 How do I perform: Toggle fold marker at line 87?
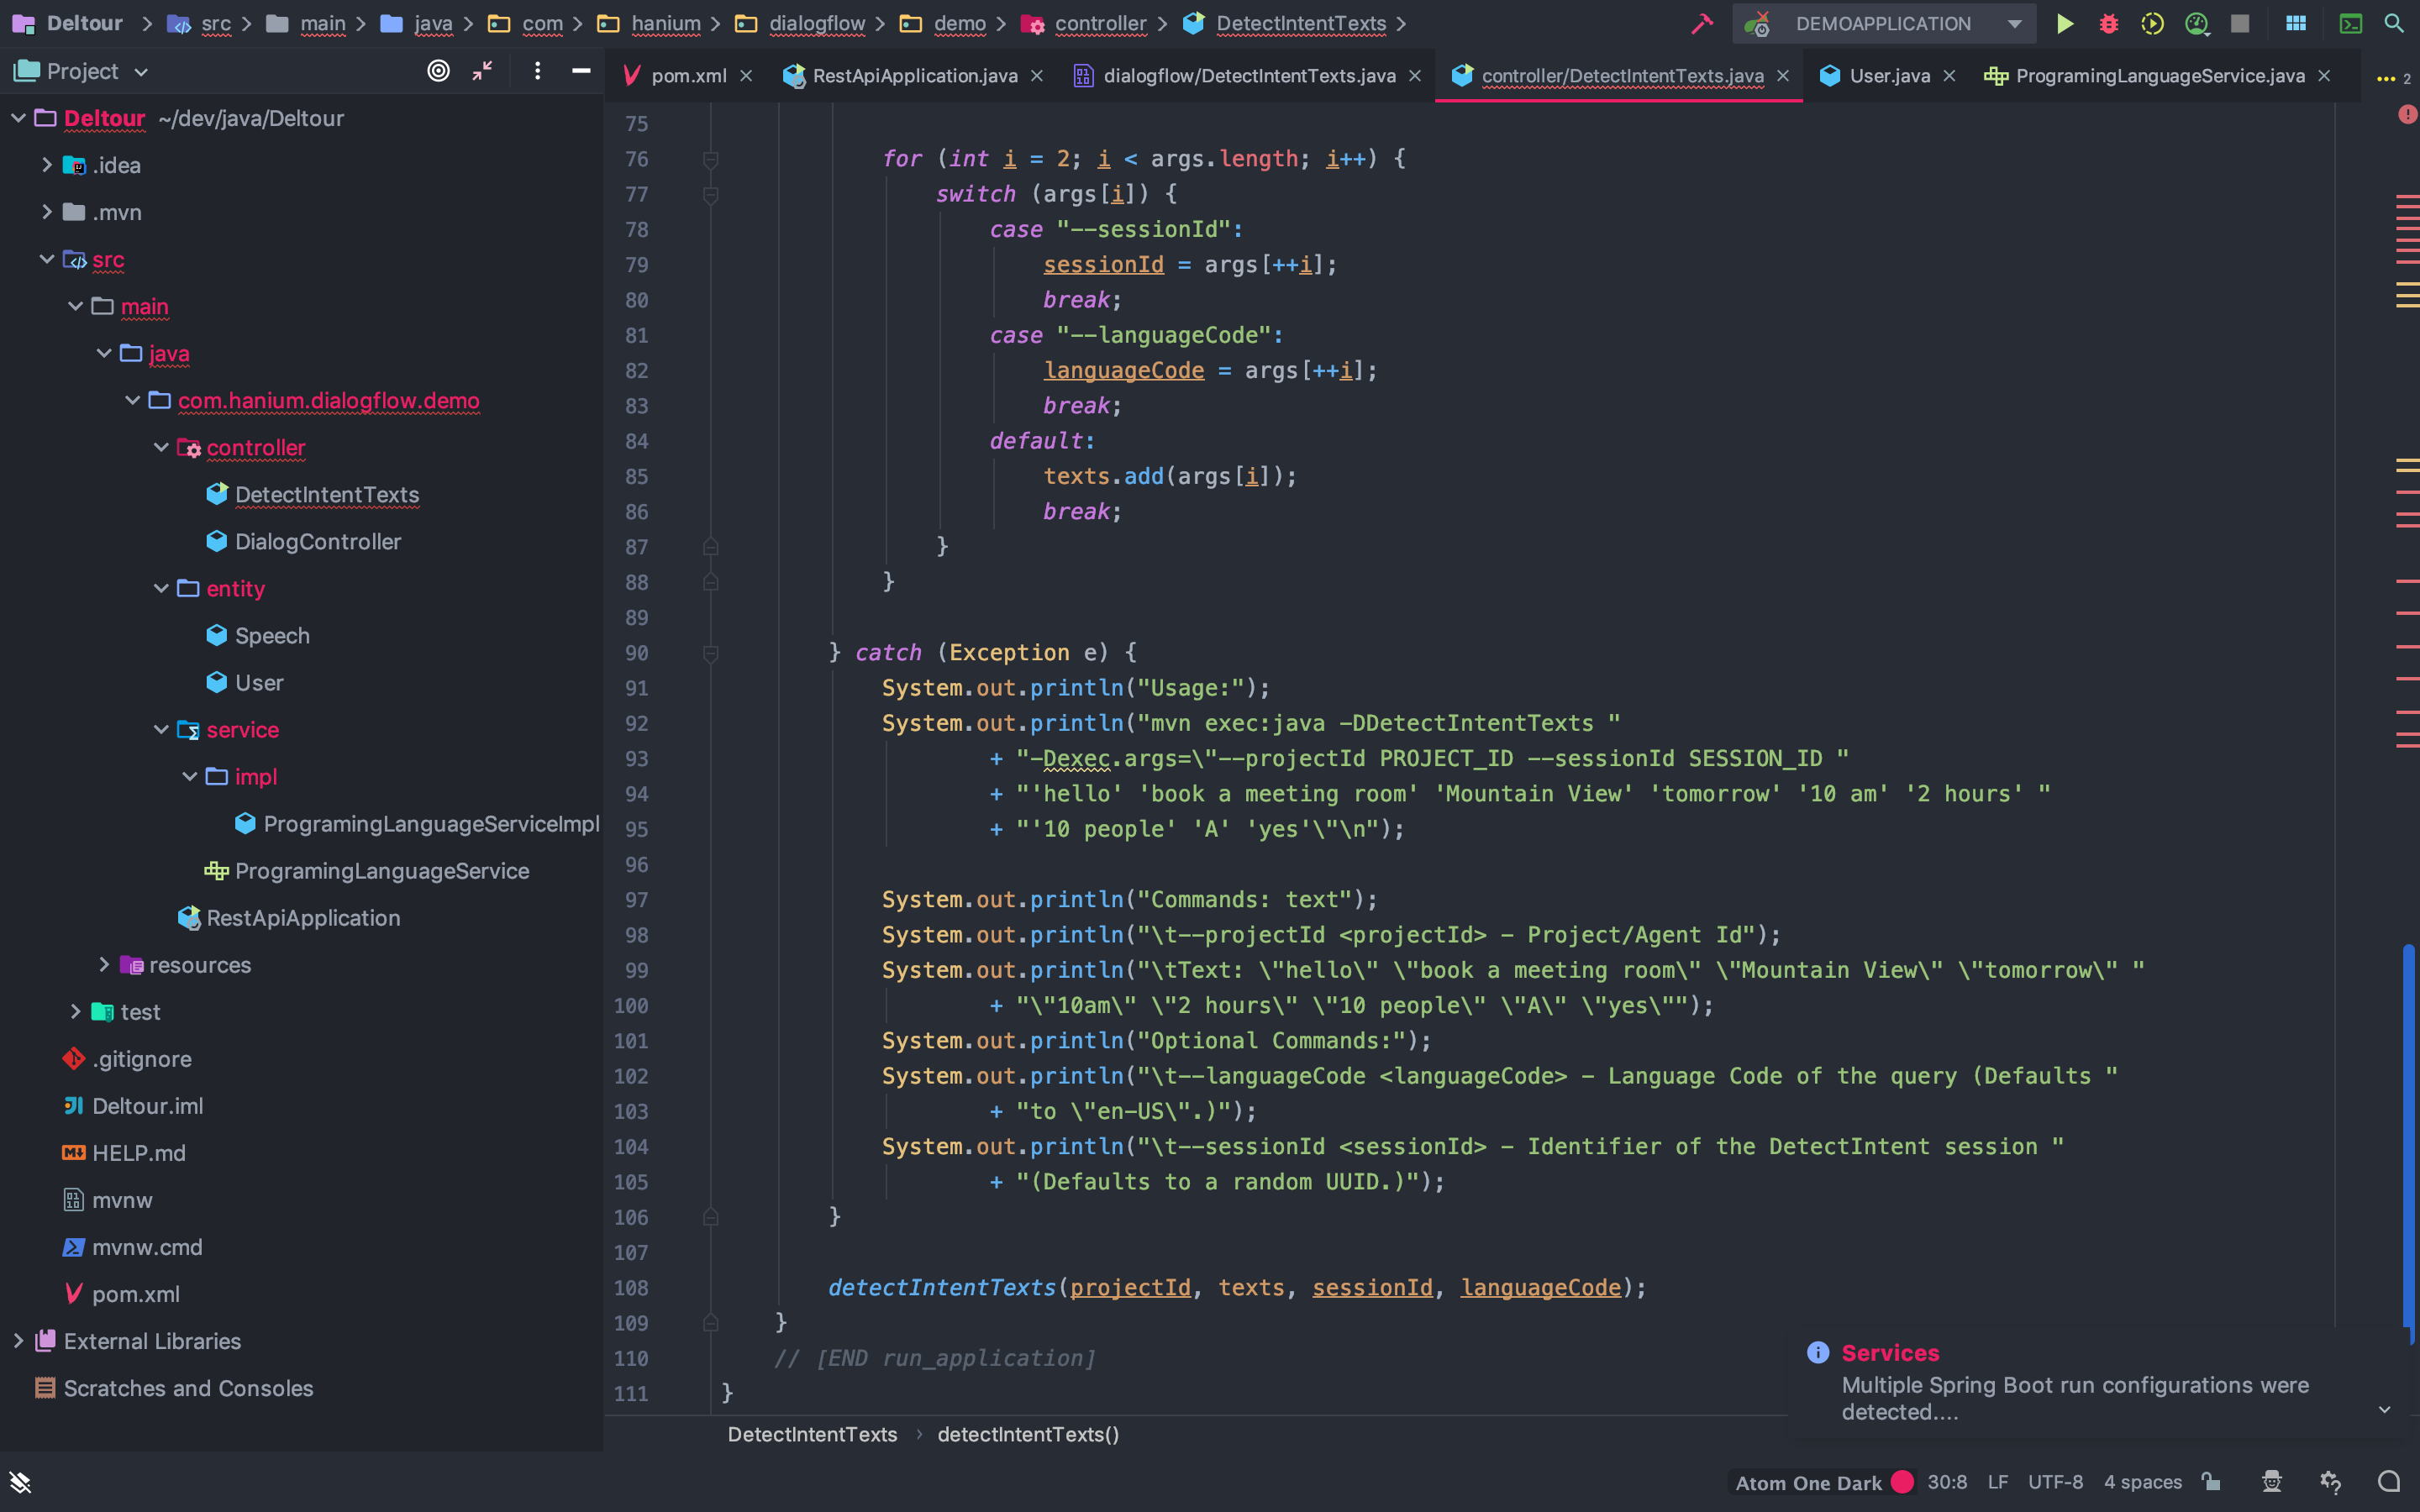(710, 547)
